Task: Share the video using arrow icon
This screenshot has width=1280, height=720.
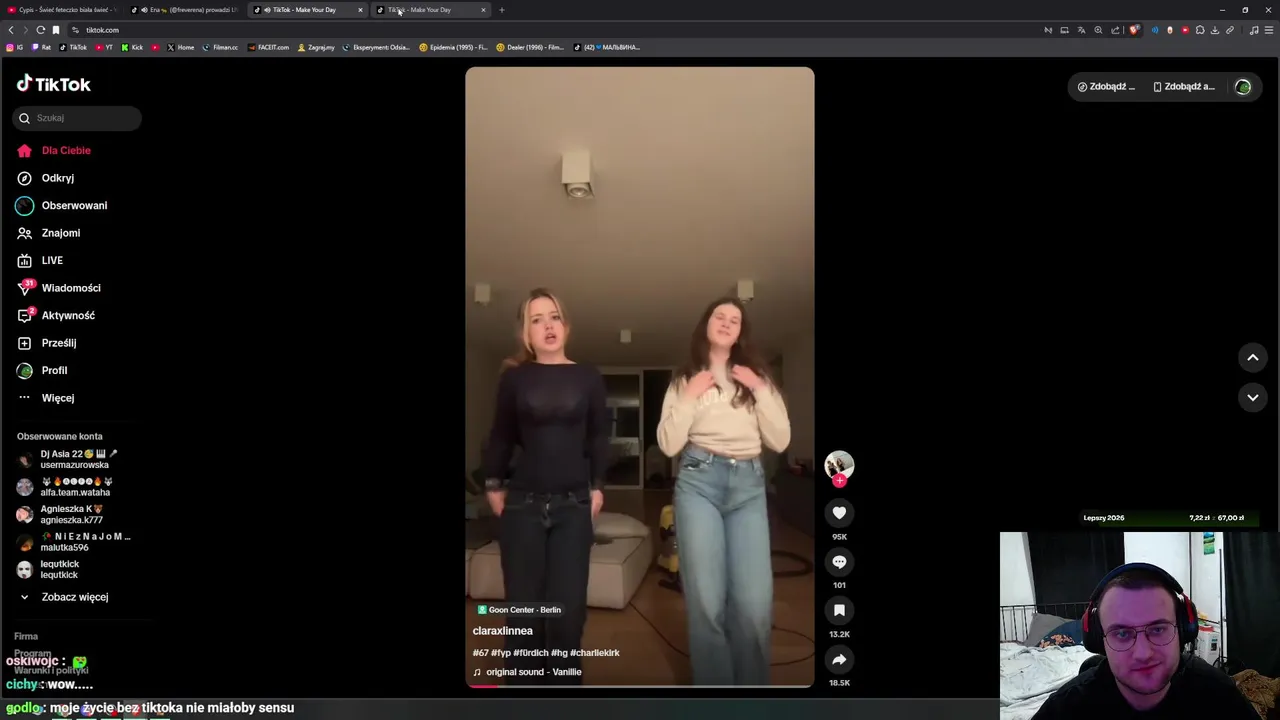Action: (x=839, y=659)
